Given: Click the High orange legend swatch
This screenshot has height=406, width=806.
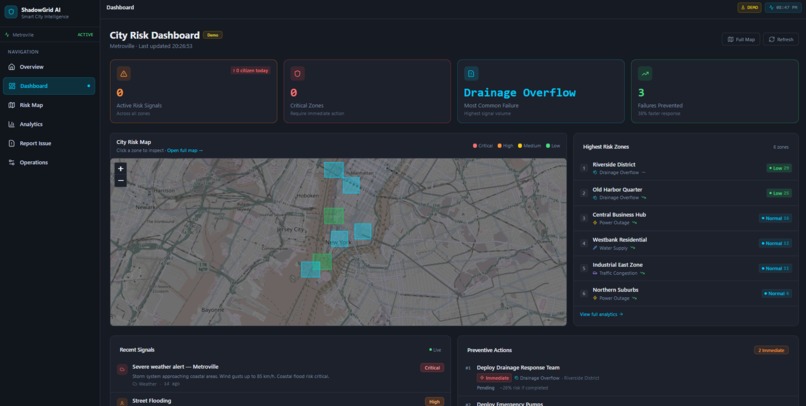Looking at the screenshot, I should (x=499, y=146).
